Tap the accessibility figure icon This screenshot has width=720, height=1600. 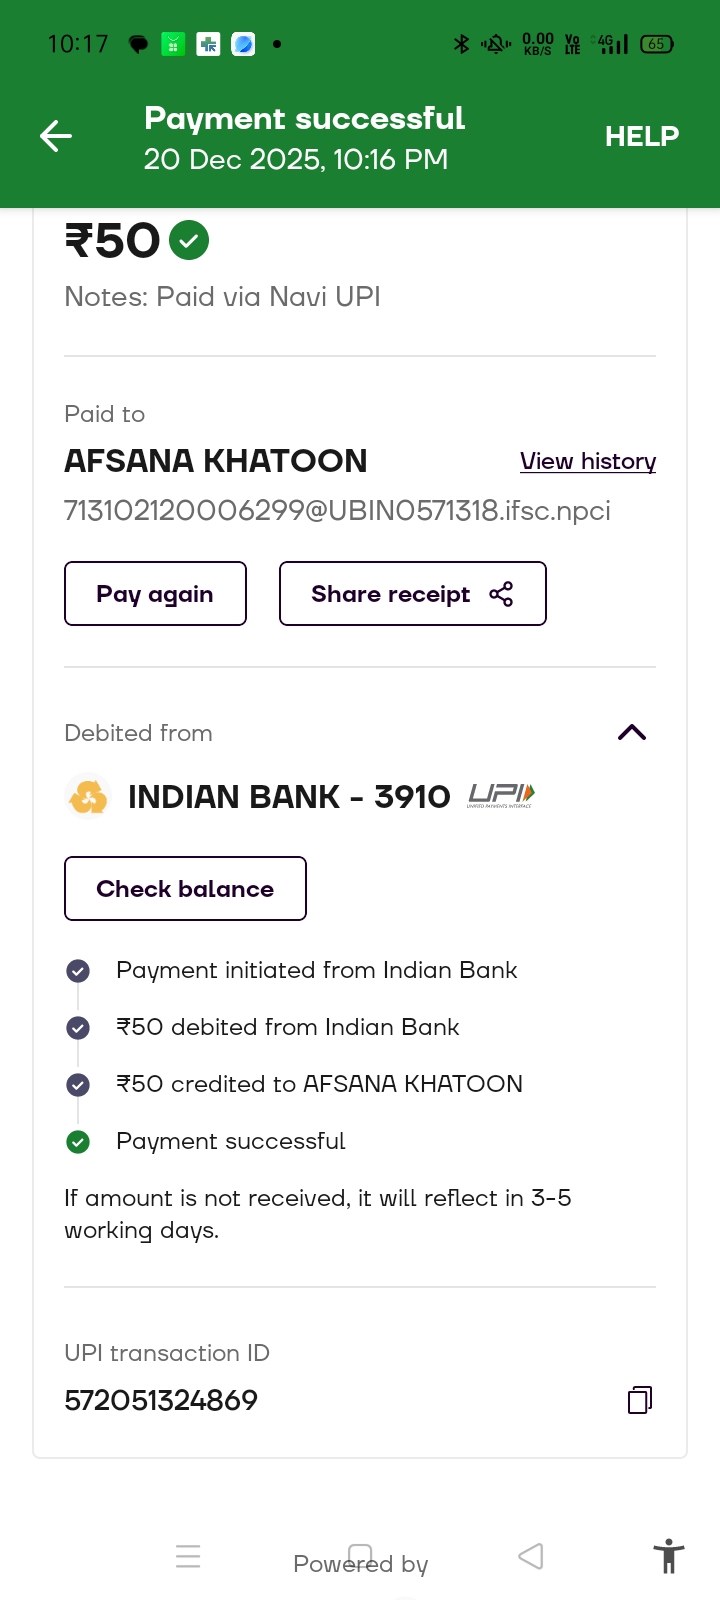[x=668, y=1557]
